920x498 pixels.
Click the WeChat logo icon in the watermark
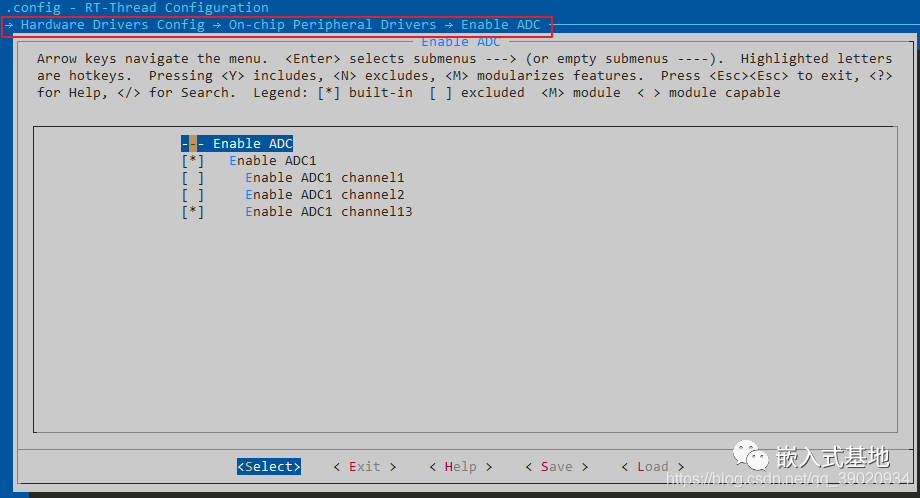753,456
